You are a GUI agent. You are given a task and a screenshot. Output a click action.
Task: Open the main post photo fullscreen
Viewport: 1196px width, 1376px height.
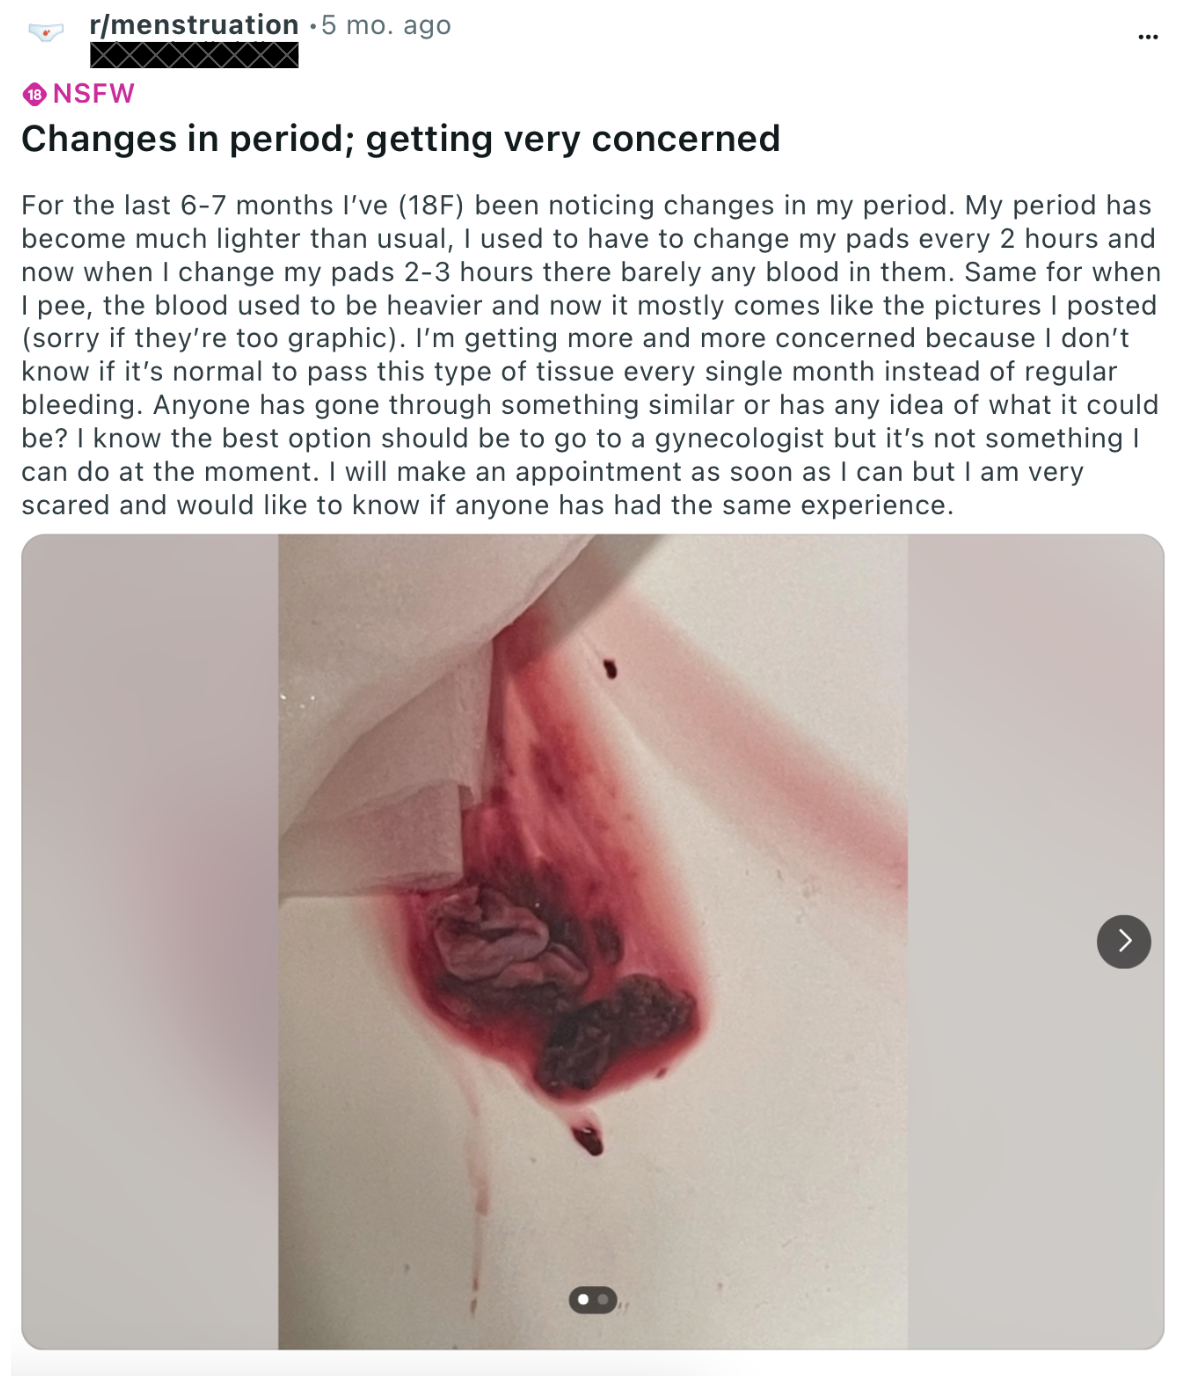tap(593, 941)
